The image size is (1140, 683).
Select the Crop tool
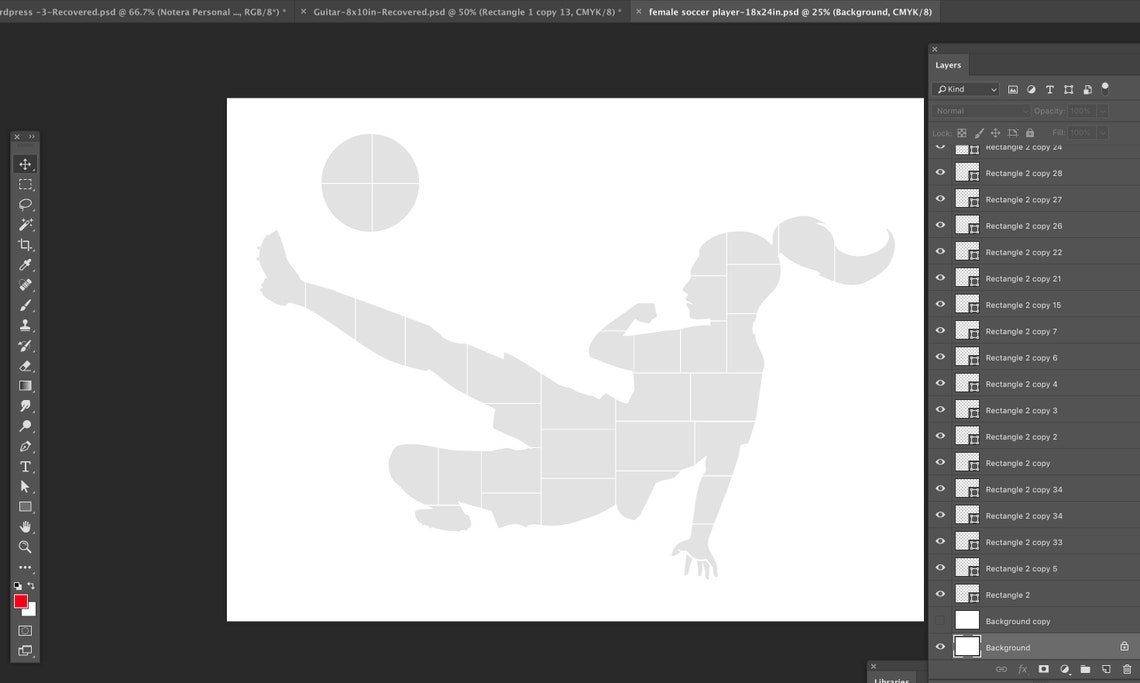coord(25,244)
